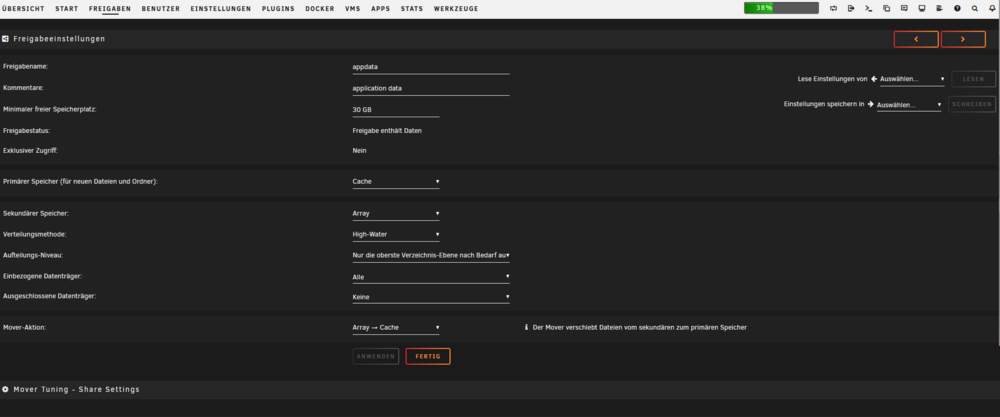Open the FREIGABEN menu item
The image size is (1000, 417).
(110, 9)
